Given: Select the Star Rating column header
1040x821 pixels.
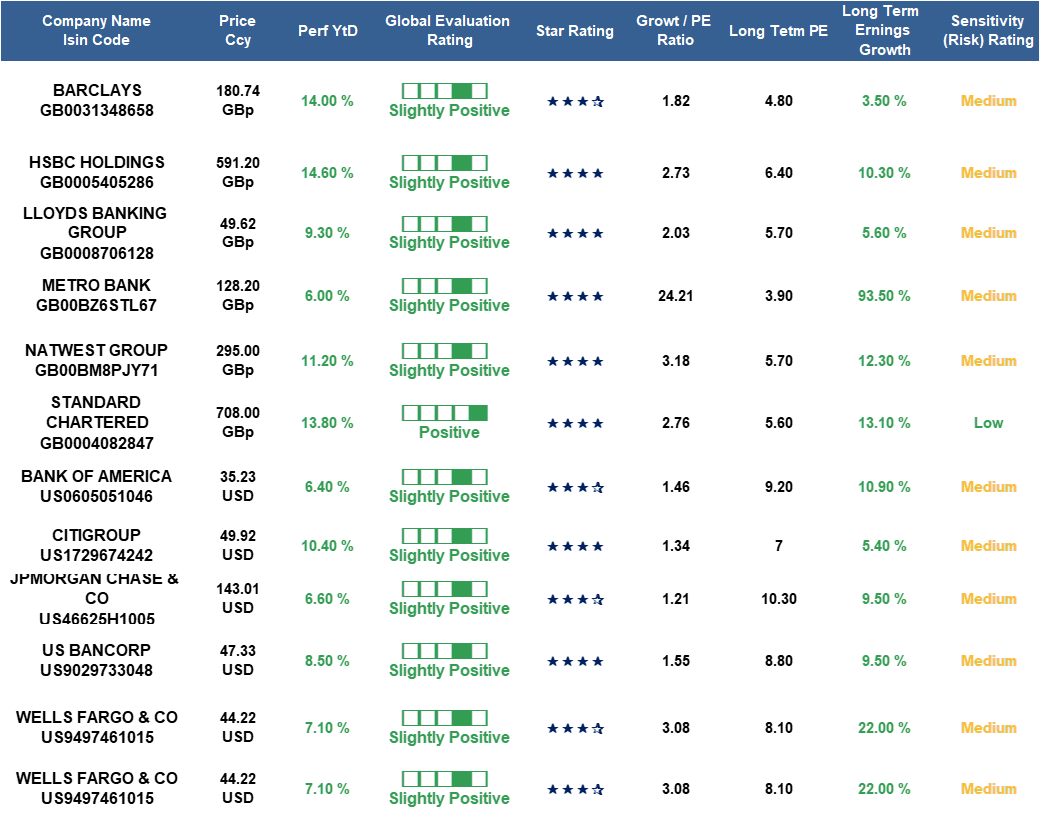Looking at the screenshot, I should (575, 31).
